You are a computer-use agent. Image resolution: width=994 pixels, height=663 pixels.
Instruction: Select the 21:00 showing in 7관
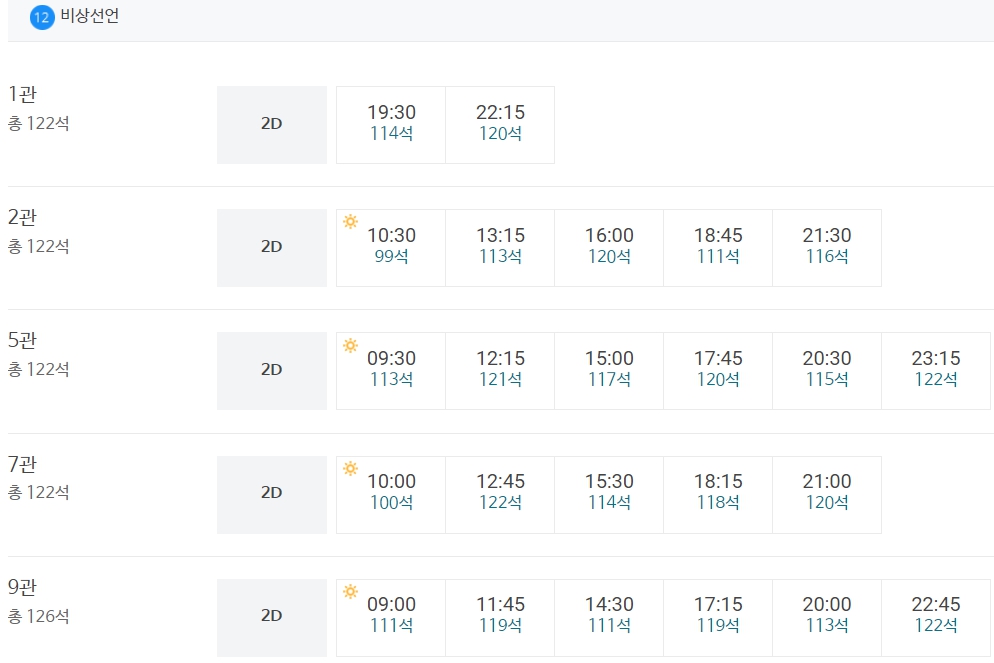tap(827, 495)
